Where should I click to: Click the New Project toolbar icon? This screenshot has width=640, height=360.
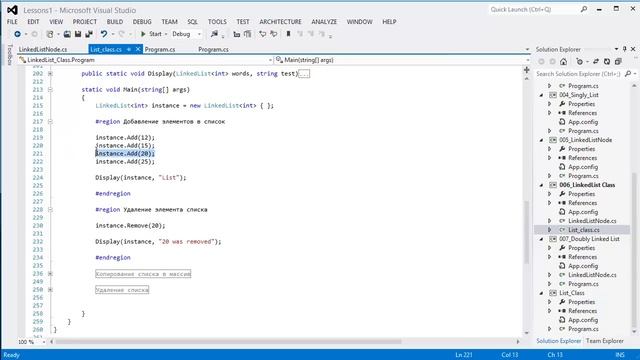pos(50,34)
